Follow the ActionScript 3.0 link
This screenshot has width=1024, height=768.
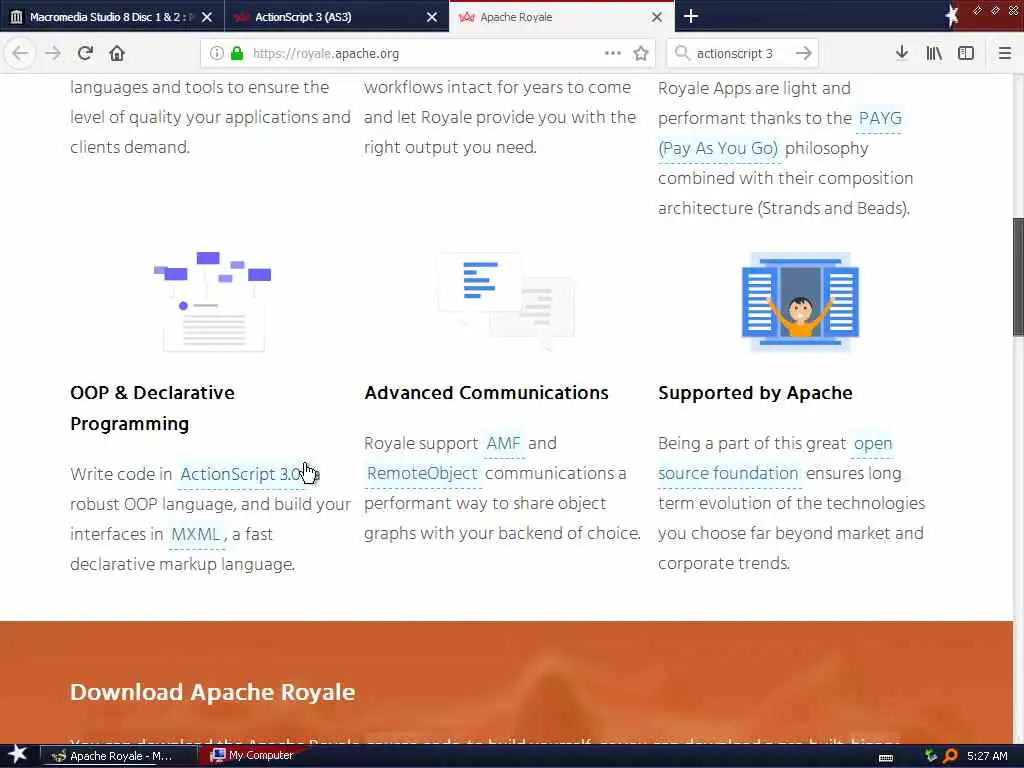tap(242, 474)
